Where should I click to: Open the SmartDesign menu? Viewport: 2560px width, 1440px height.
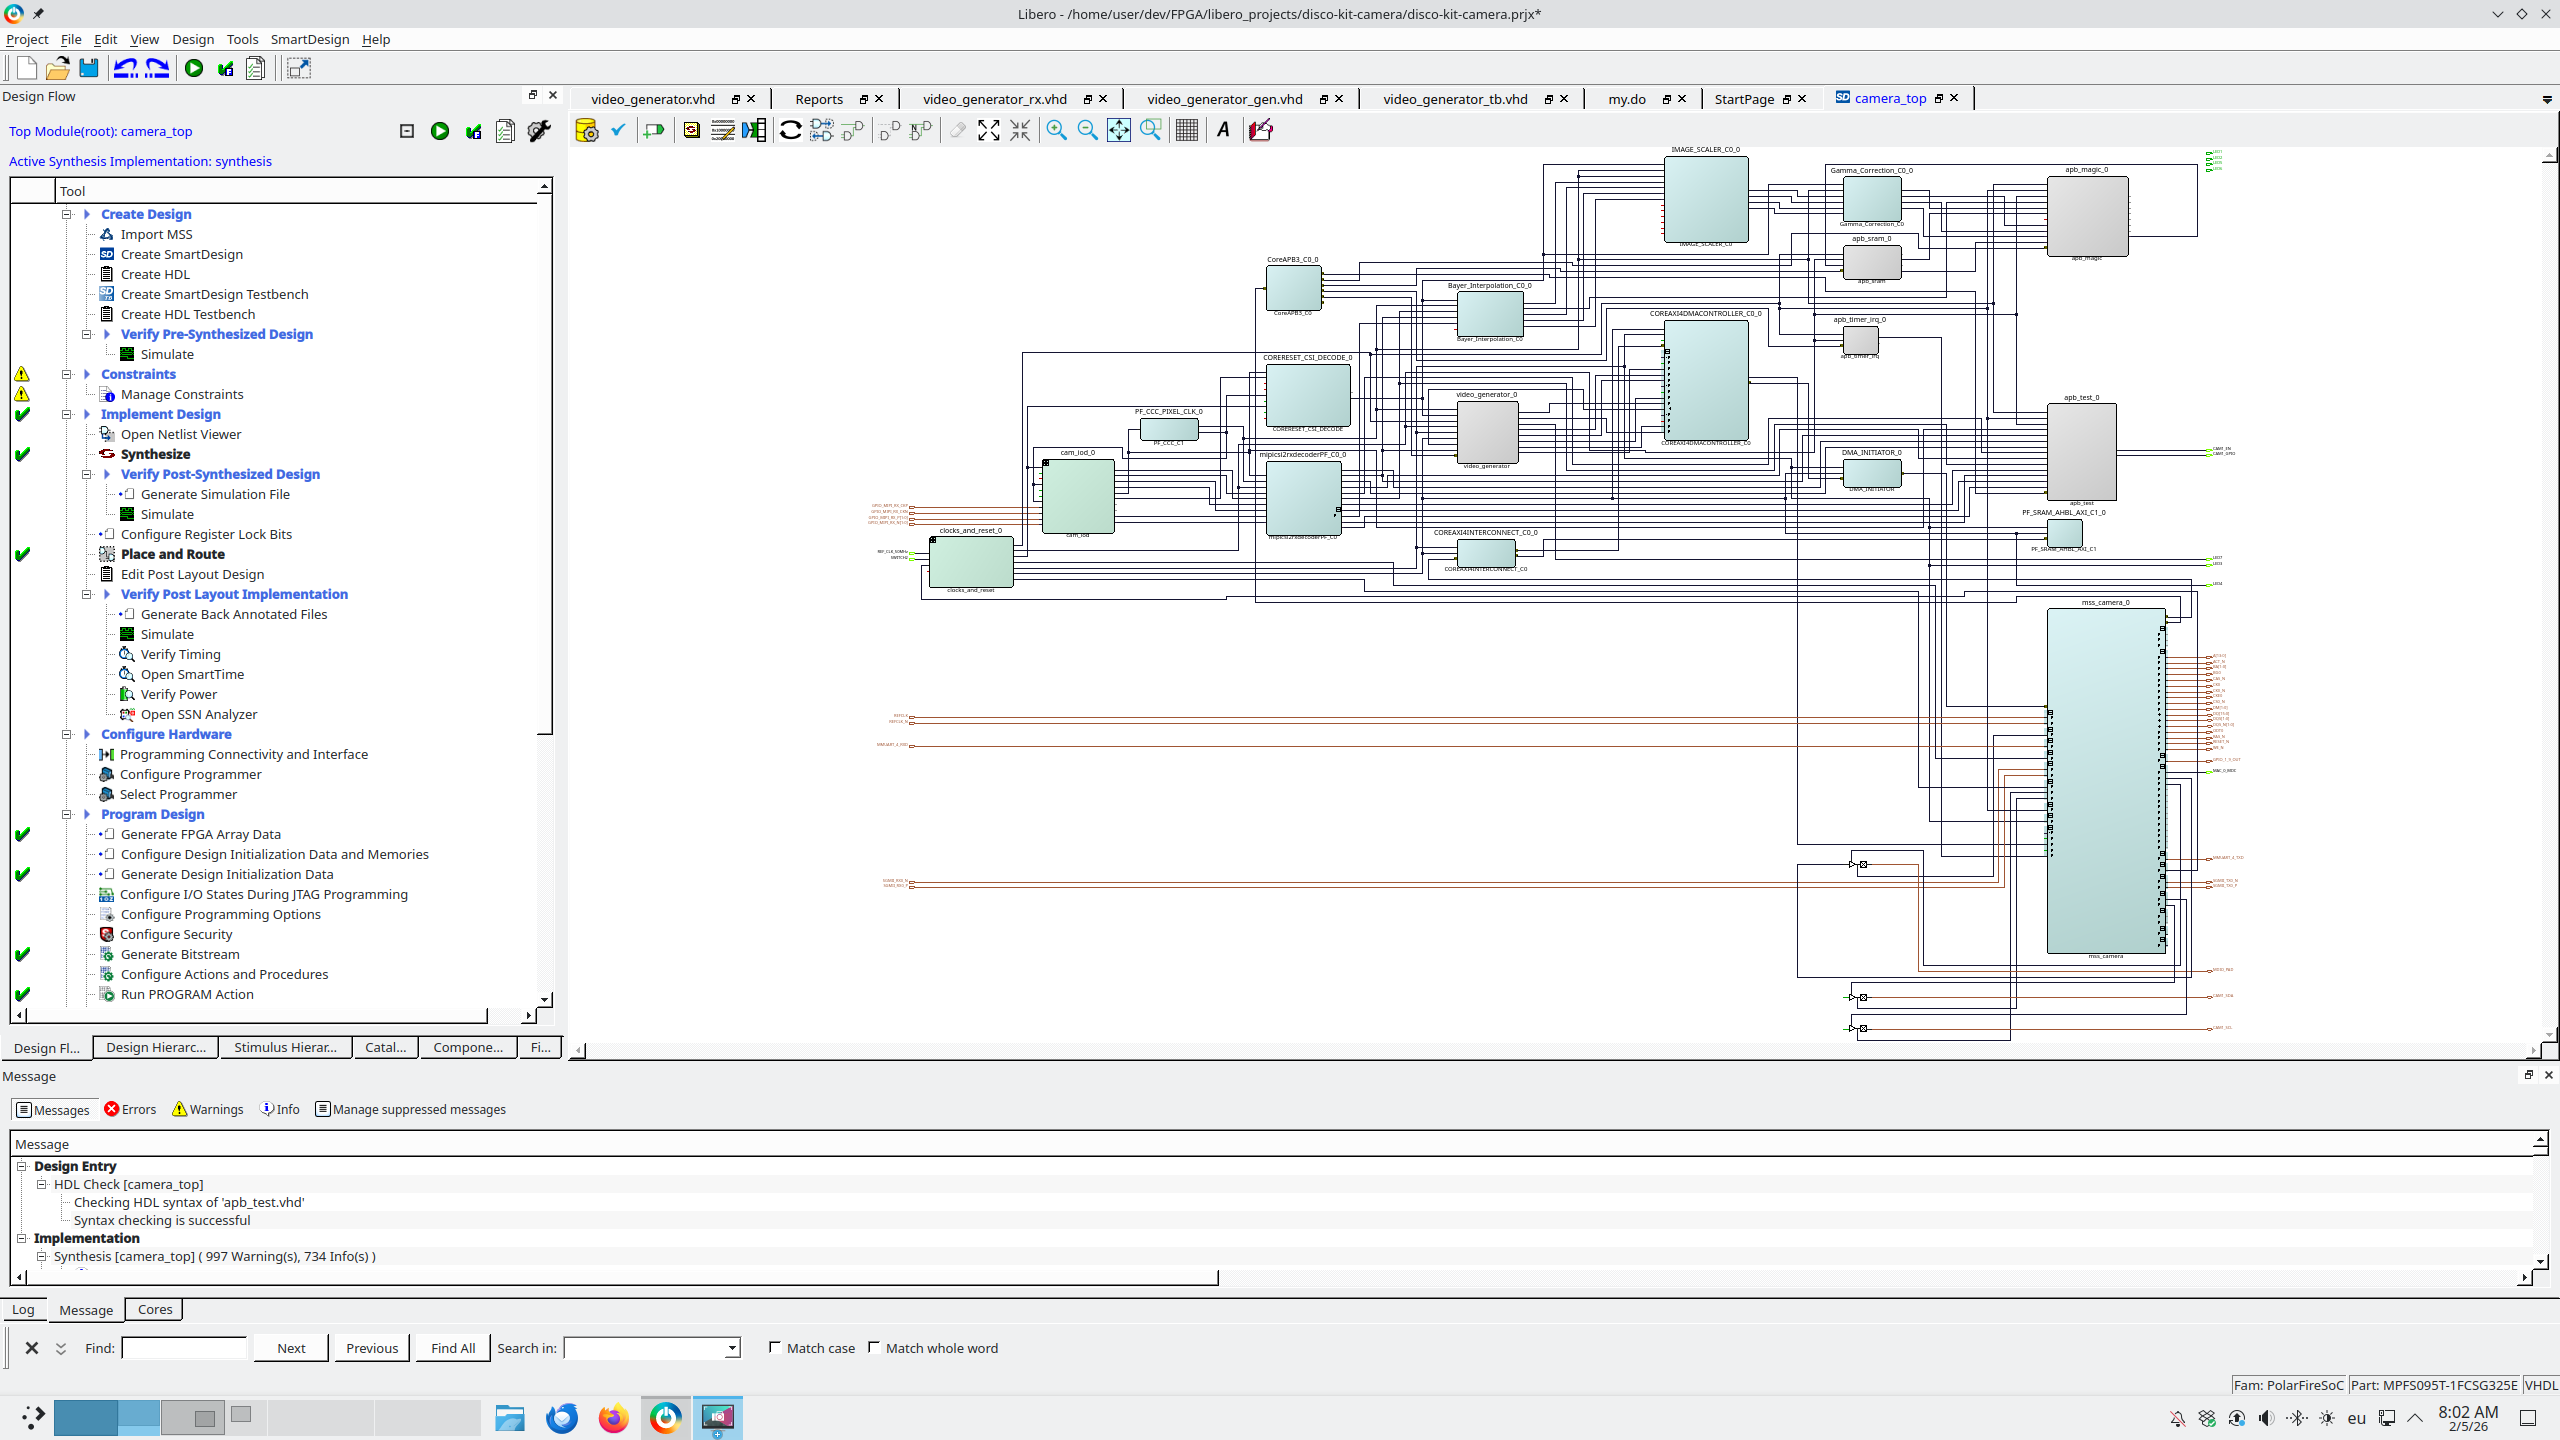point(309,39)
